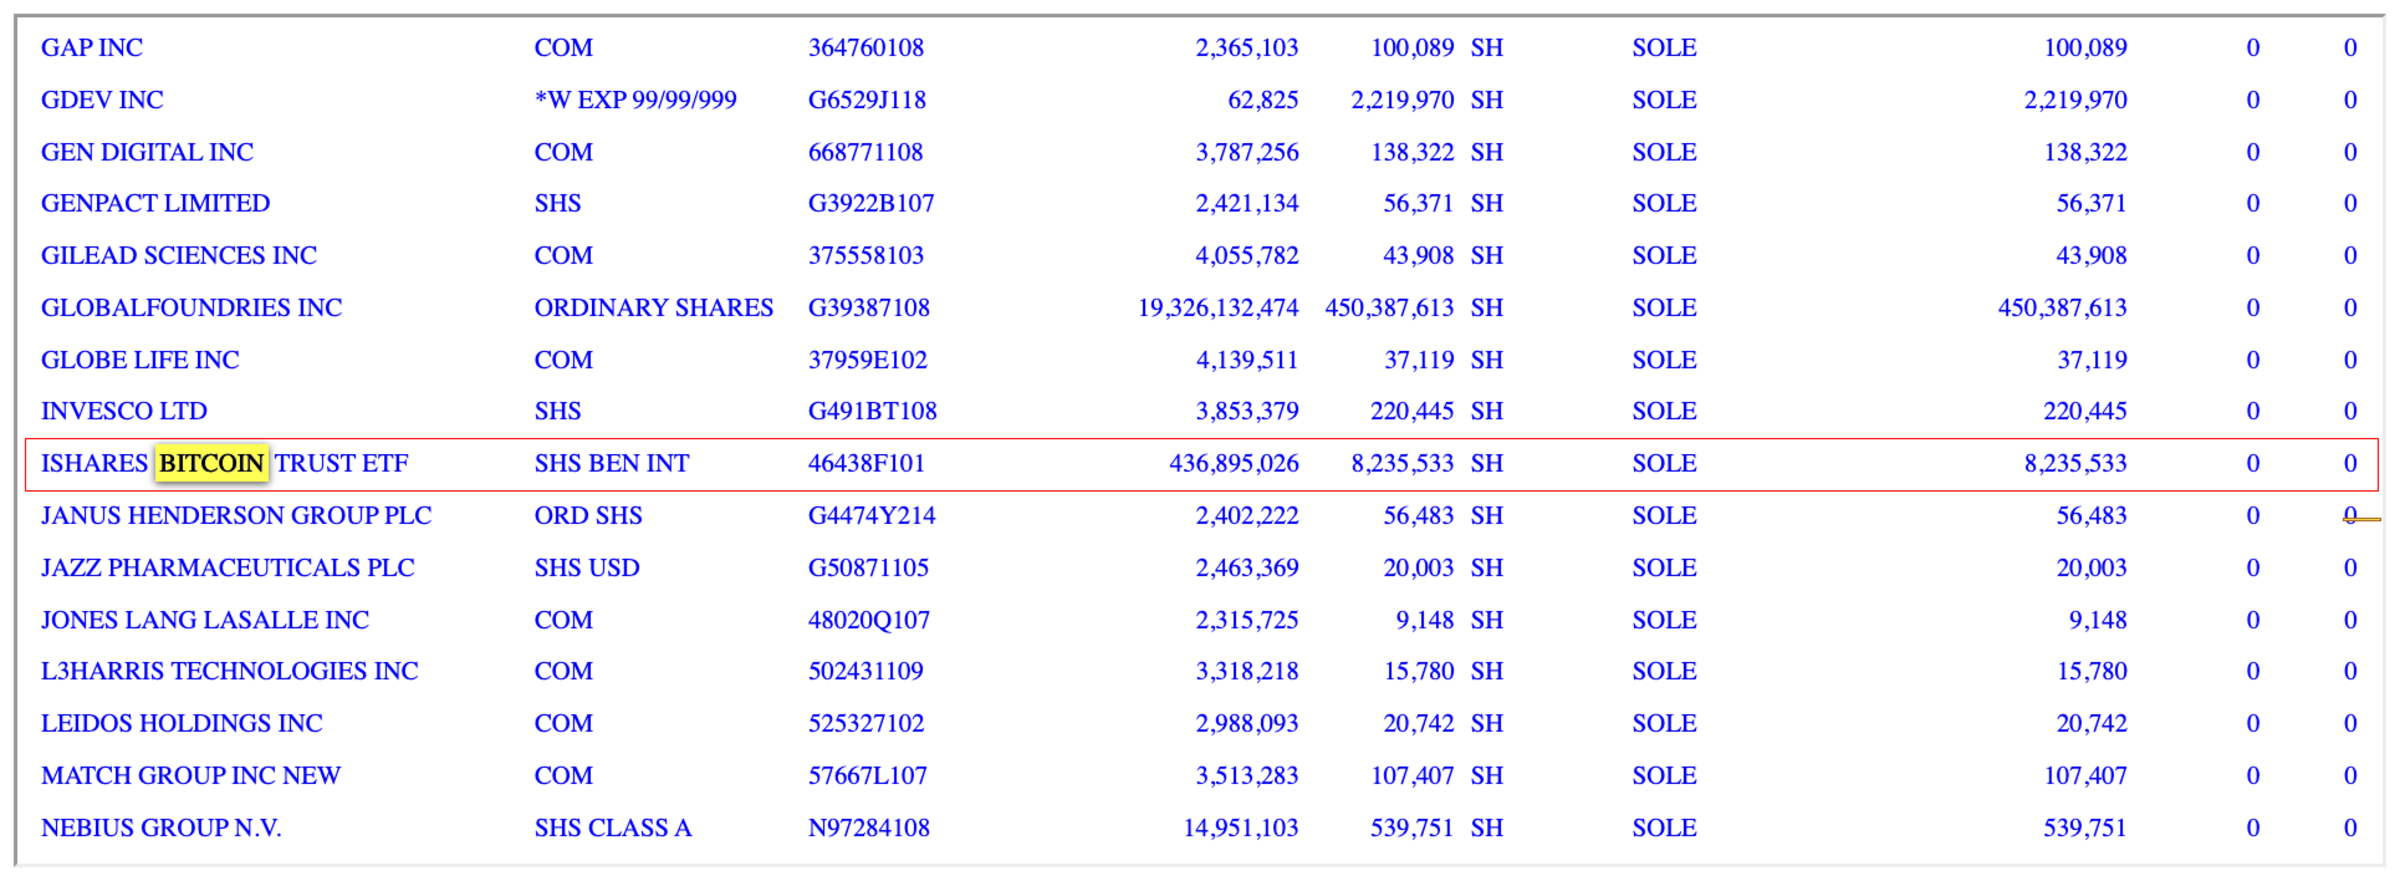Select the value 62,825

click(1263, 100)
